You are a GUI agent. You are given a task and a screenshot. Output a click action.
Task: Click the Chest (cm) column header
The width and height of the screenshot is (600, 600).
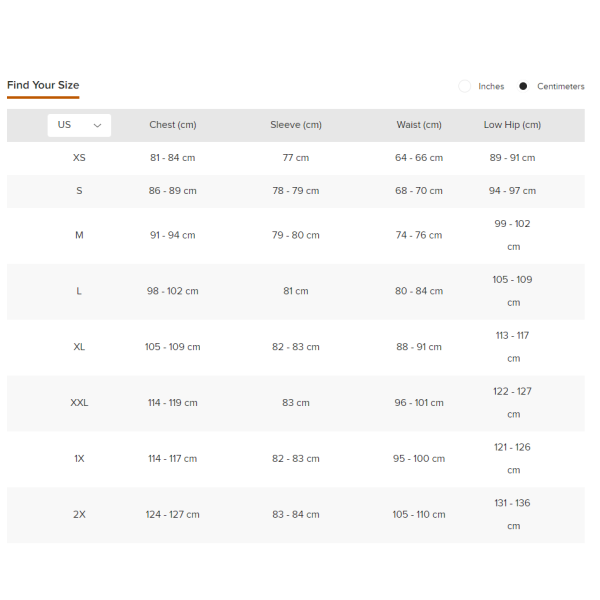coord(173,125)
